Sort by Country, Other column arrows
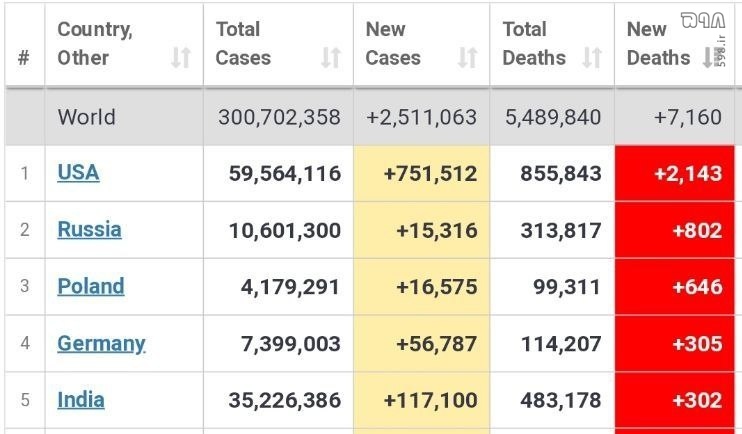The height and width of the screenshot is (434, 742). coord(180,58)
